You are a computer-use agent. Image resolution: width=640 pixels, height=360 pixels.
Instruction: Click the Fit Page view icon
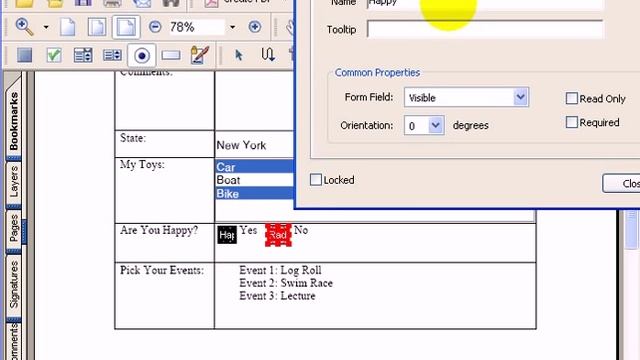pyautogui.click(x=97, y=27)
